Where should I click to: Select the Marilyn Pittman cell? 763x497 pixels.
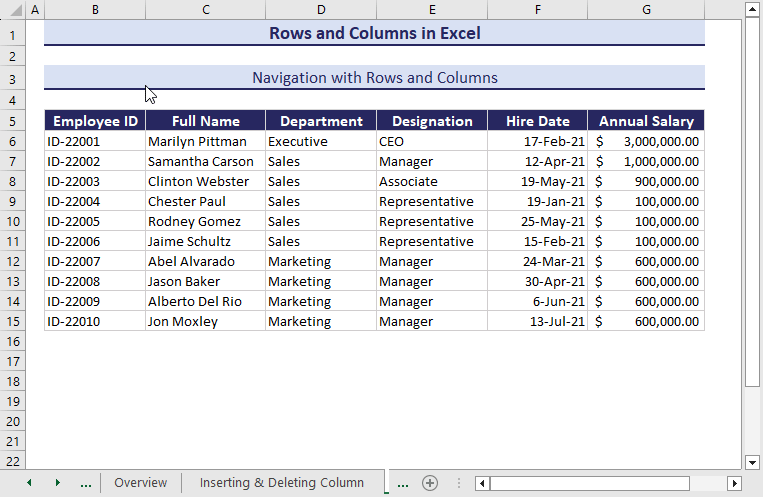coord(205,141)
